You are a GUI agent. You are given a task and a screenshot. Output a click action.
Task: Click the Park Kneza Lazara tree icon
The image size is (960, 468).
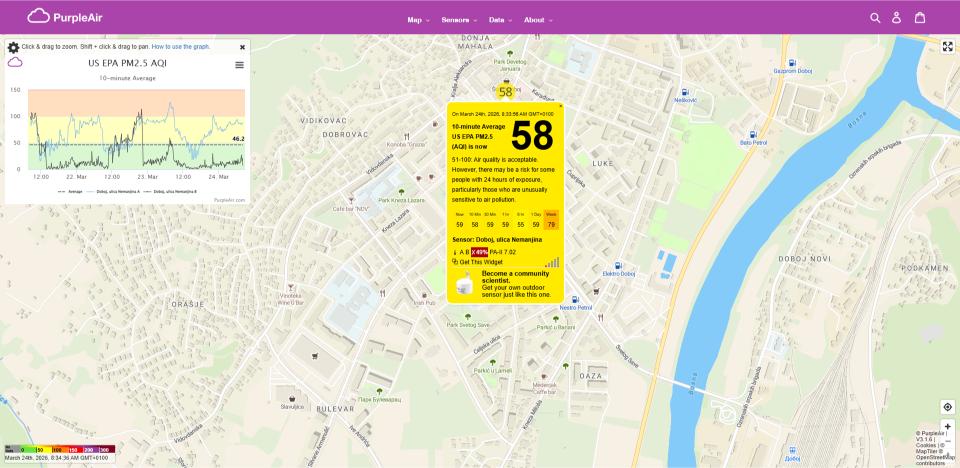click(x=401, y=192)
